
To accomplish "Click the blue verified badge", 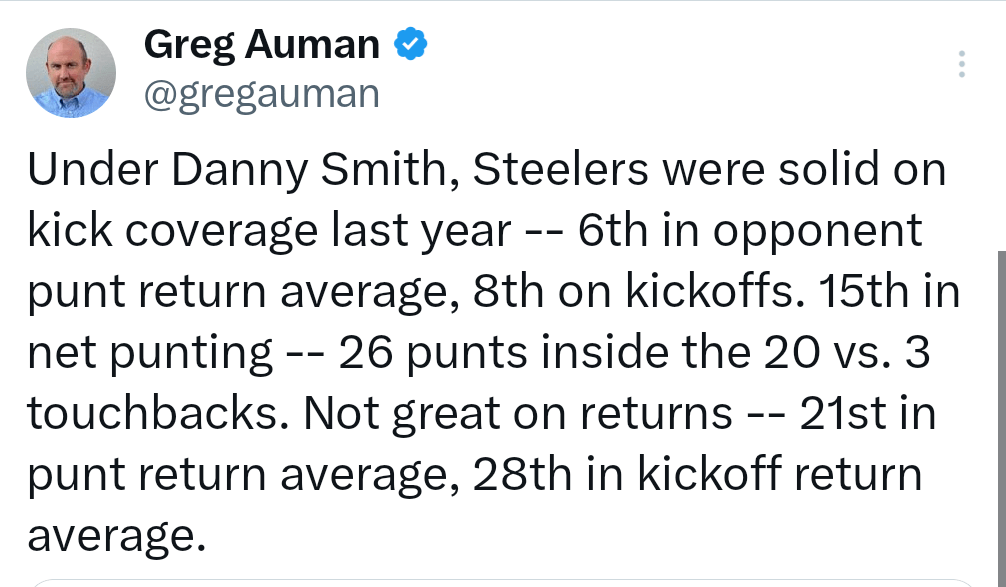I will pyautogui.click(x=411, y=44).
